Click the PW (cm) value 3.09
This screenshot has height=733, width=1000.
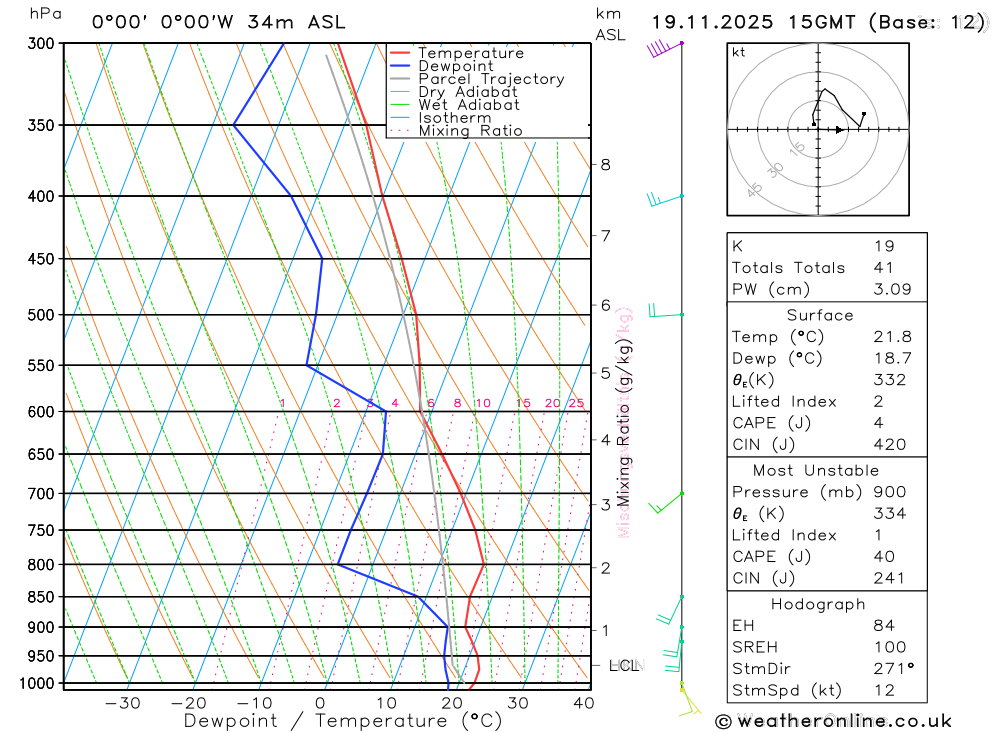coord(893,290)
